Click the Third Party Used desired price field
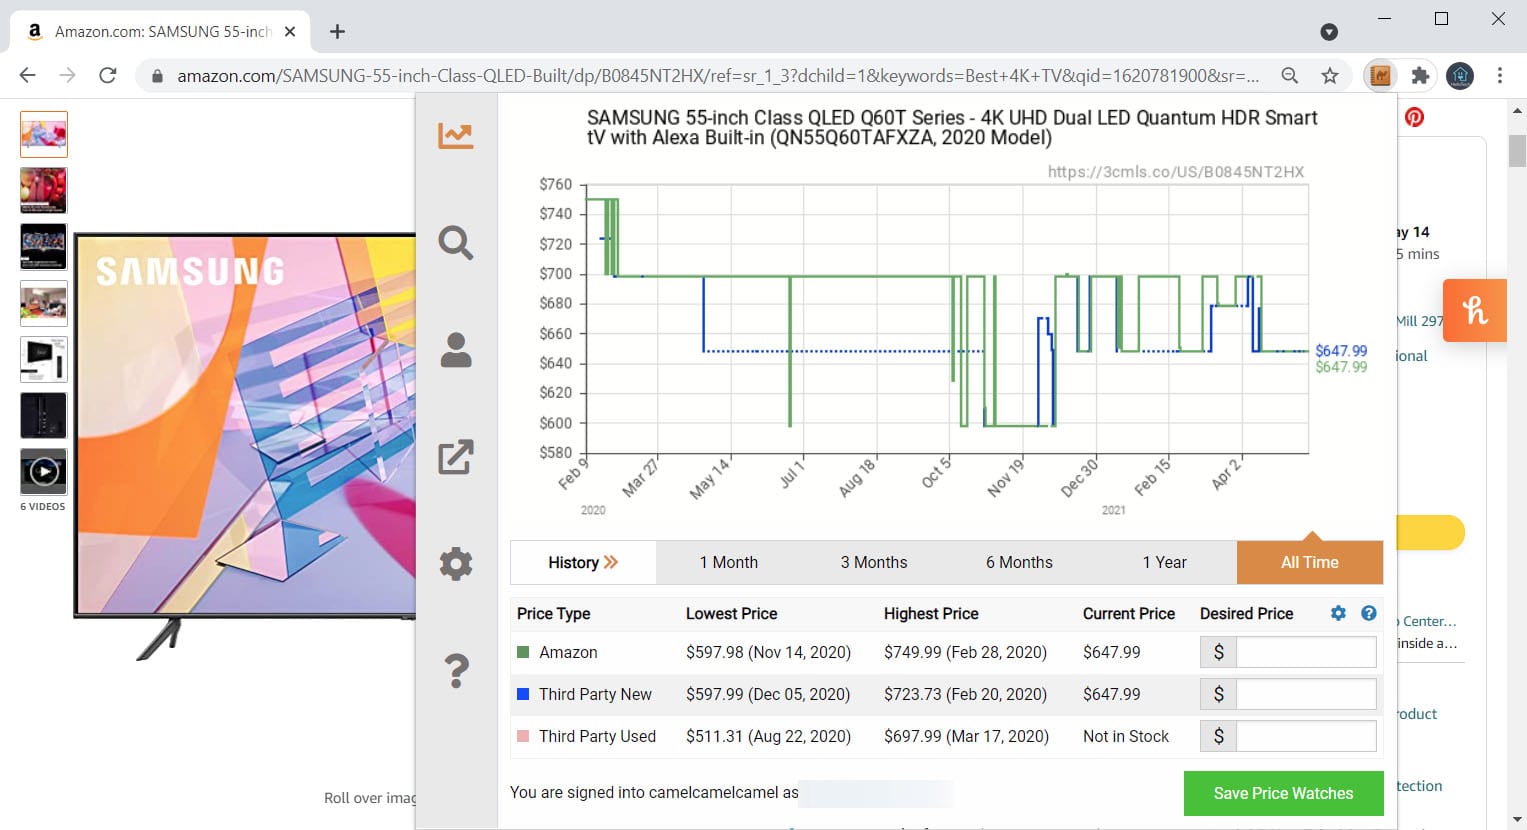The width and height of the screenshot is (1527, 830). tap(1305, 736)
